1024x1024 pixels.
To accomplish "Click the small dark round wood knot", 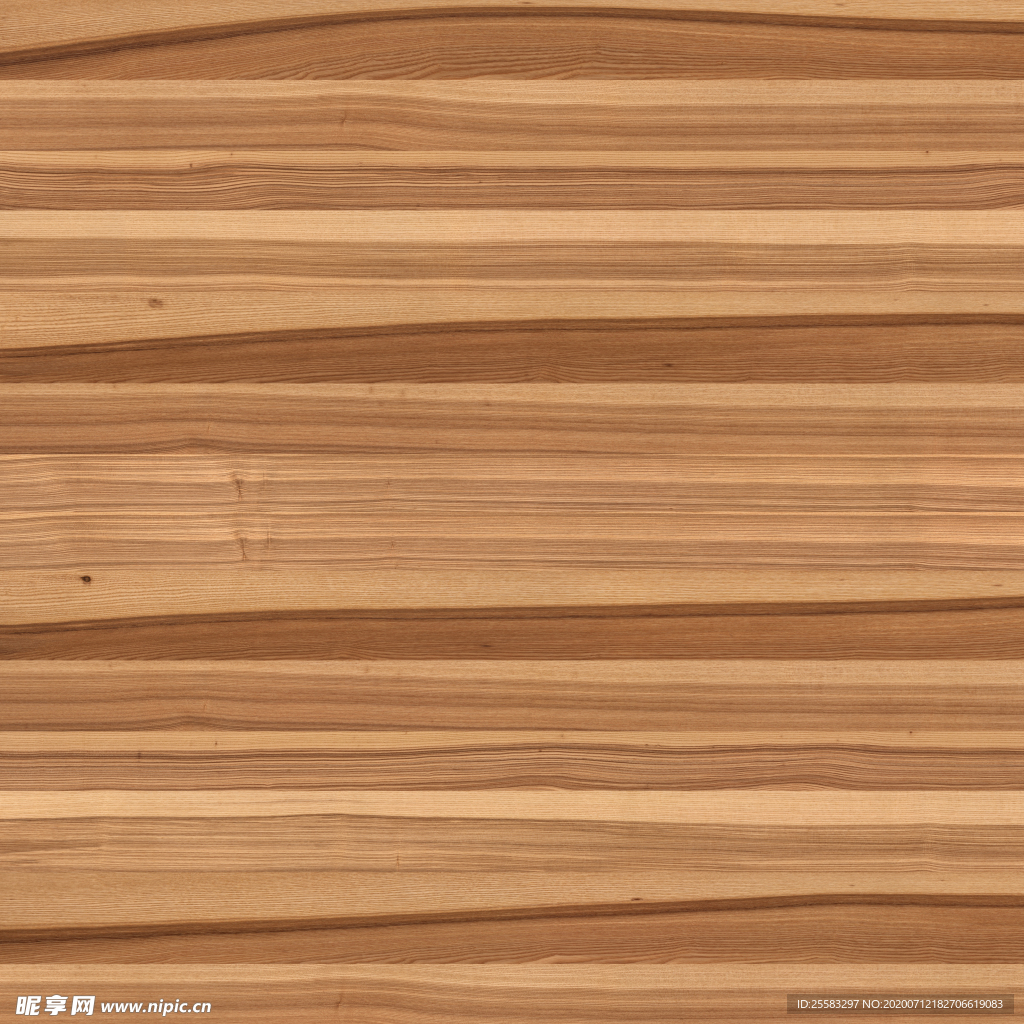I will coord(86,578).
